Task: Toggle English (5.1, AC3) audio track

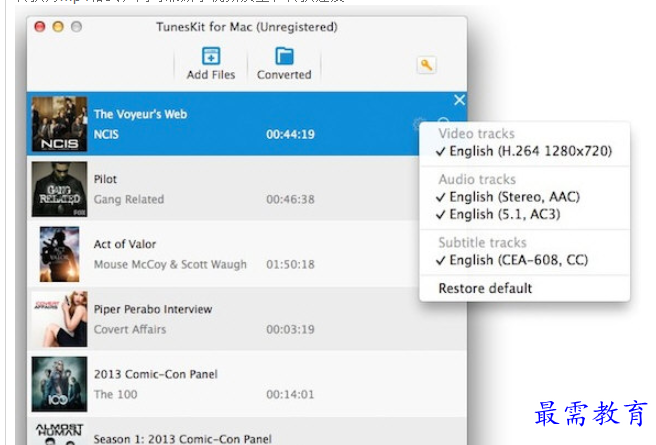Action: tap(498, 214)
